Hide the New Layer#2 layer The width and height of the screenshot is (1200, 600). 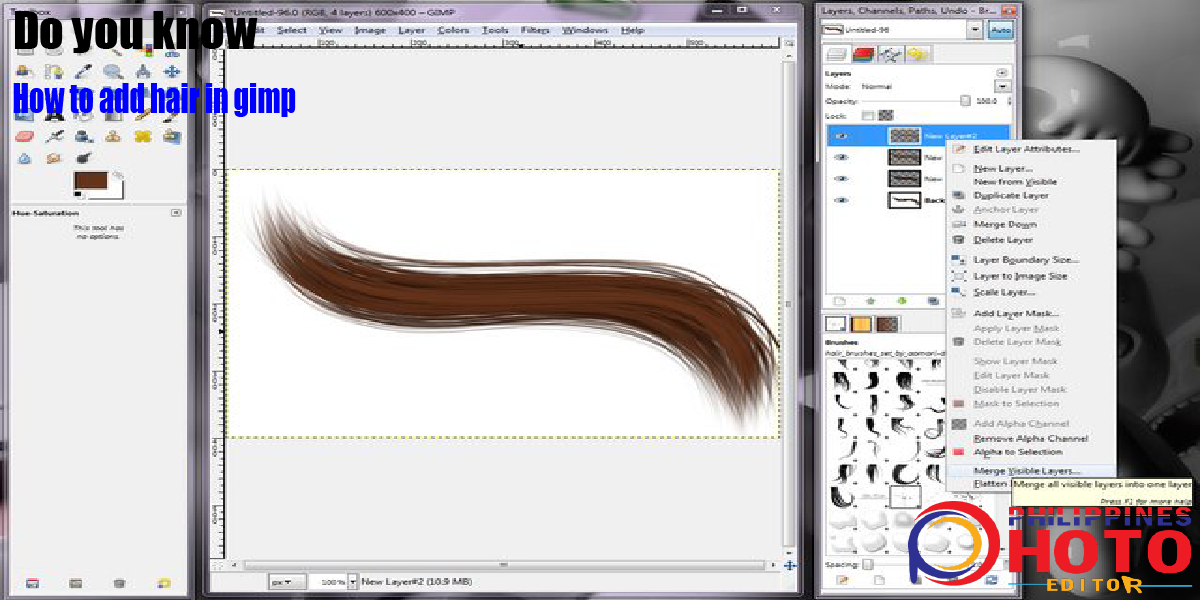(x=841, y=136)
